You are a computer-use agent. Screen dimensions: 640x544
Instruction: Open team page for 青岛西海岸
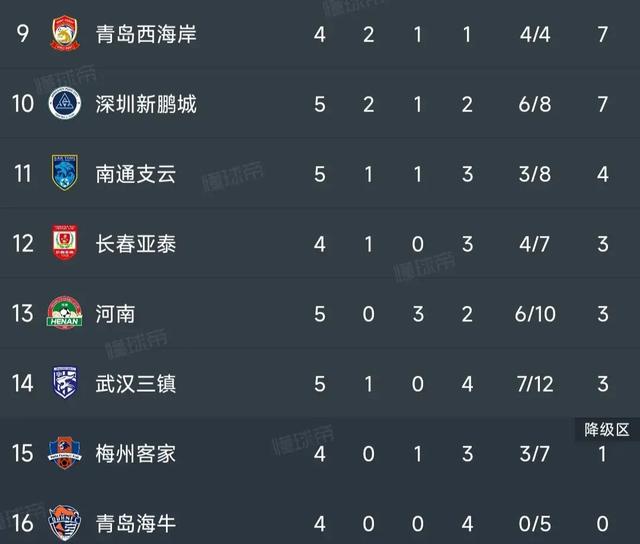146,34
